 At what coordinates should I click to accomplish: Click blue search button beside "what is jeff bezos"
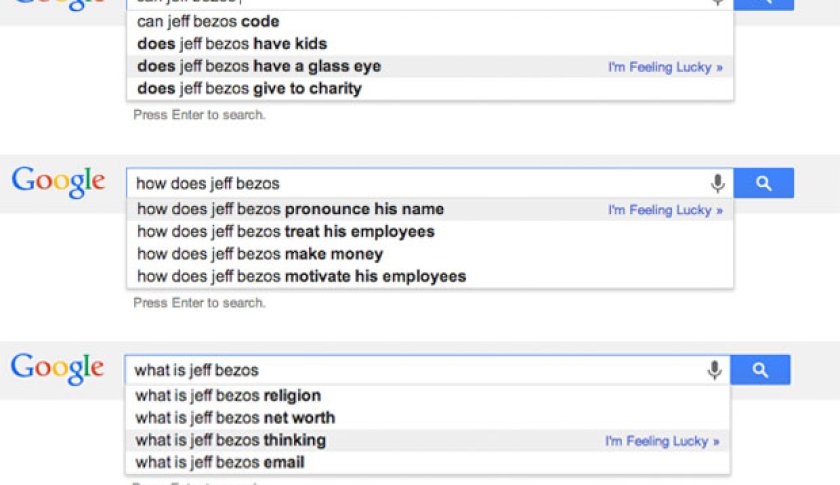[x=760, y=370]
